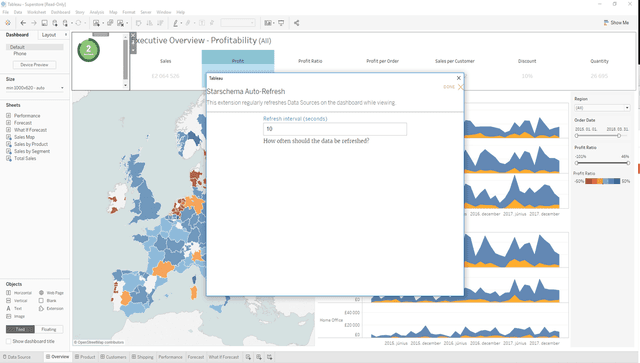Click the Show/Hide Cards icon

coord(268,23)
